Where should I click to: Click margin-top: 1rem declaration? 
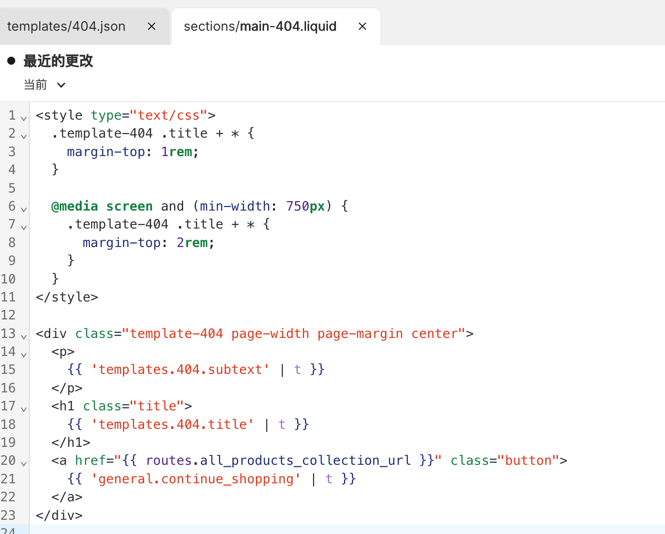(x=133, y=151)
